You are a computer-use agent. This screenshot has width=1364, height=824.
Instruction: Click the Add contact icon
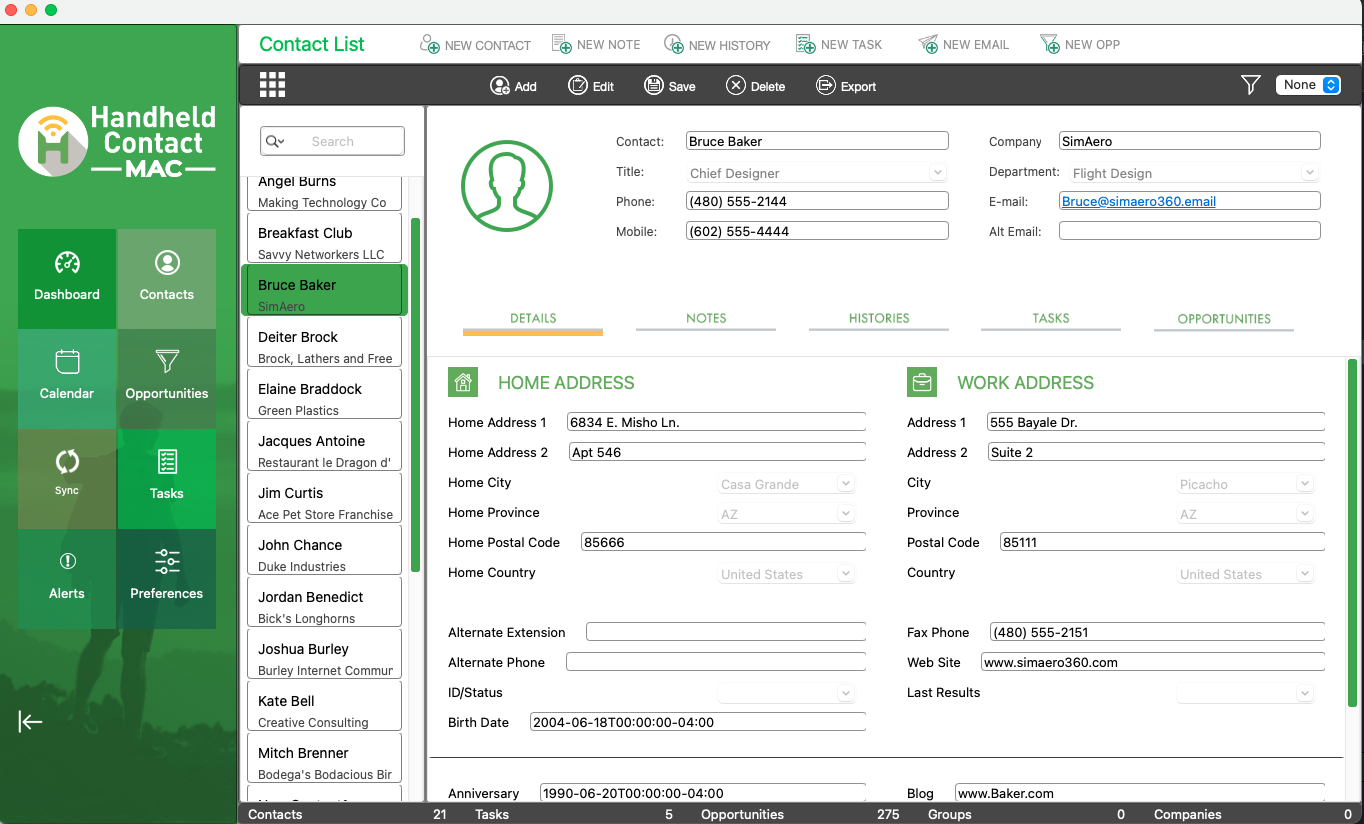point(500,86)
